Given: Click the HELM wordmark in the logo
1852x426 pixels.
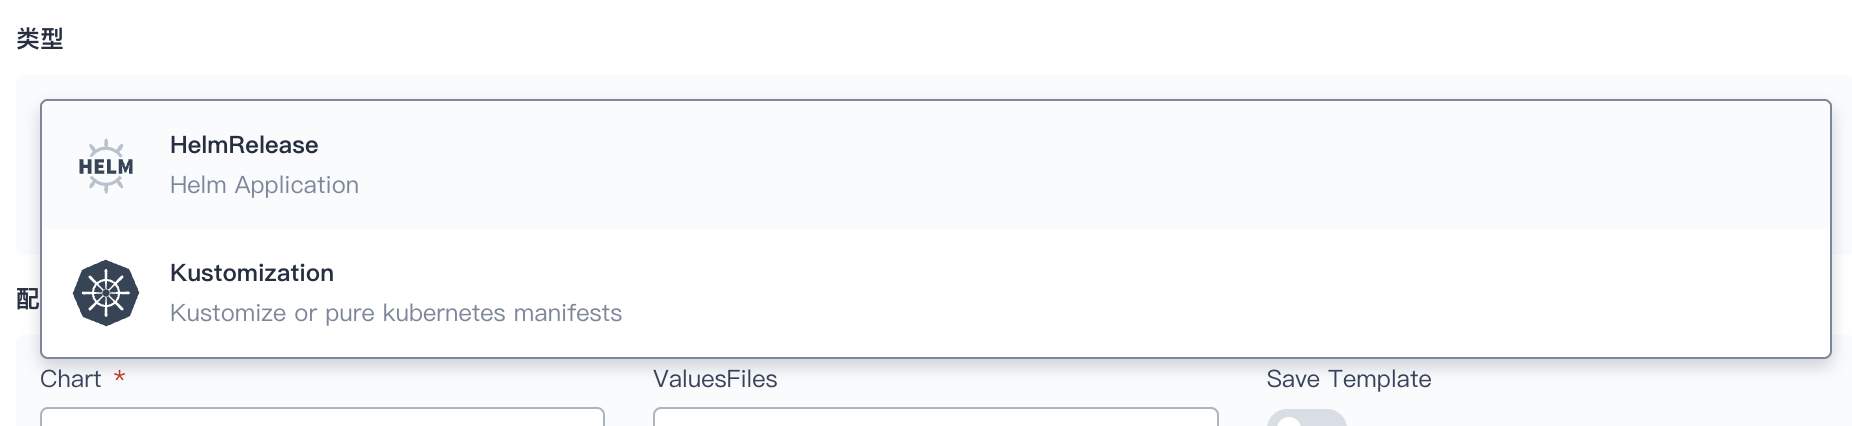Looking at the screenshot, I should pyautogui.click(x=105, y=167).
